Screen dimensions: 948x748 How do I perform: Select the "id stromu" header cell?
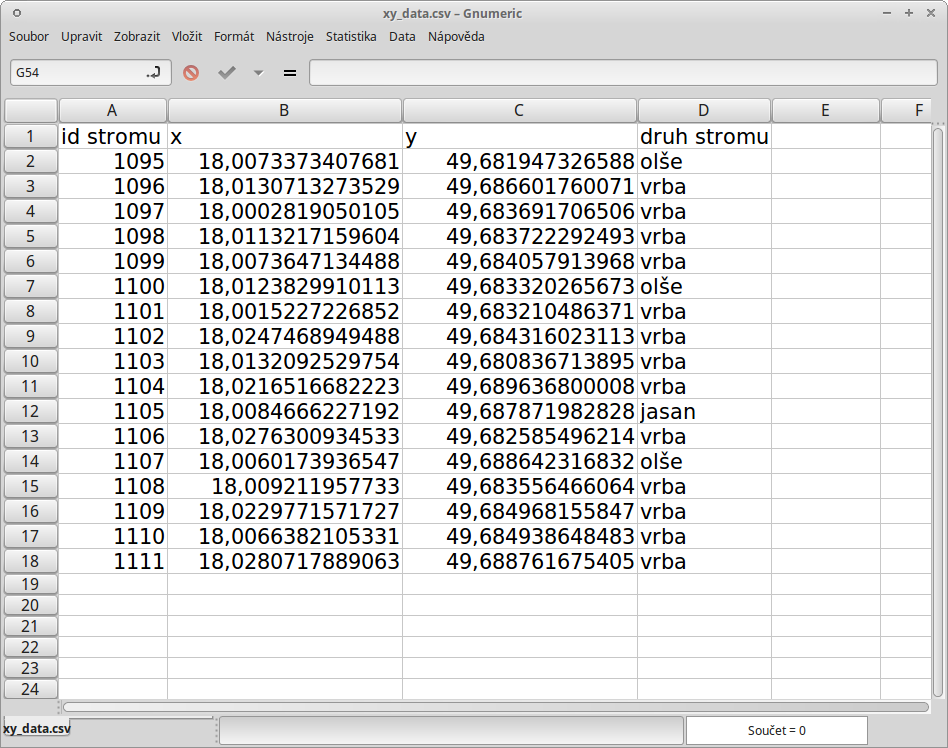(x=112, y=136)
